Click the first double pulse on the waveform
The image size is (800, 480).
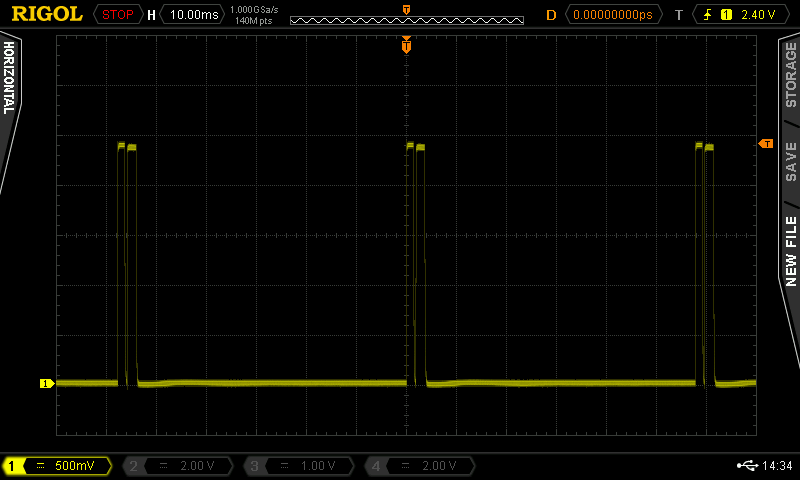pyautogui.click(x=127, y=264)
